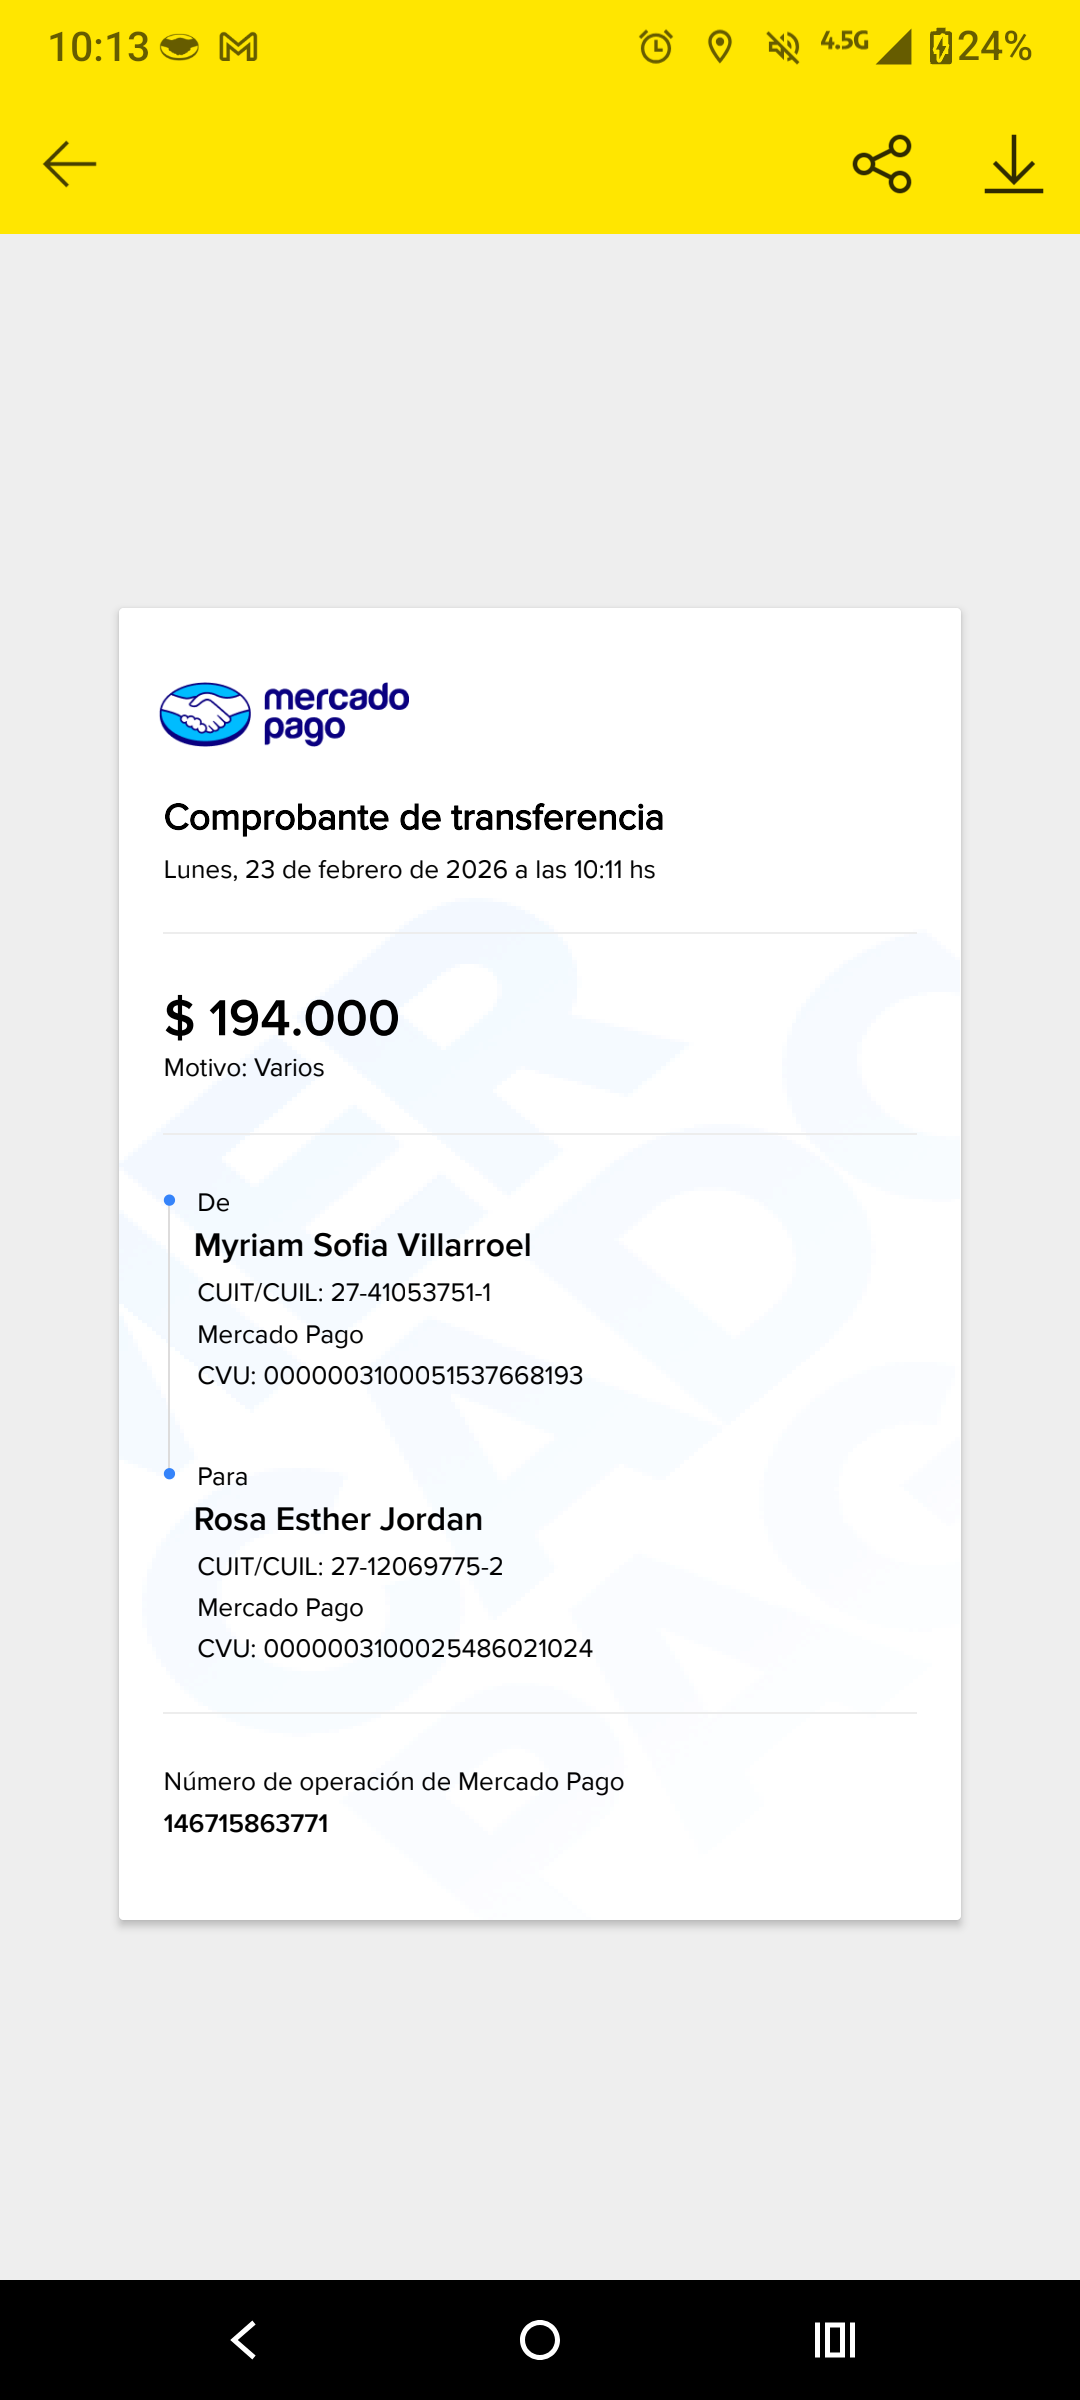This screenshot has width=1080, height=2400.
Task: Tap the 4.5G signal strength indicator
Action: tap(866, 45)
